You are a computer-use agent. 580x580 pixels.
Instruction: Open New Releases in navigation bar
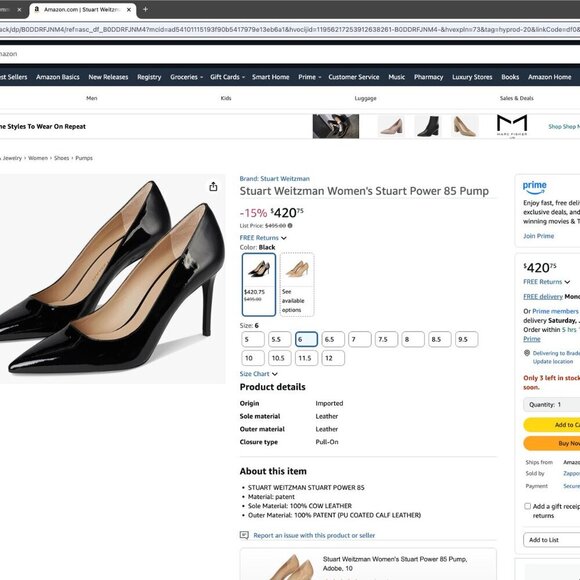coord(108,77)
